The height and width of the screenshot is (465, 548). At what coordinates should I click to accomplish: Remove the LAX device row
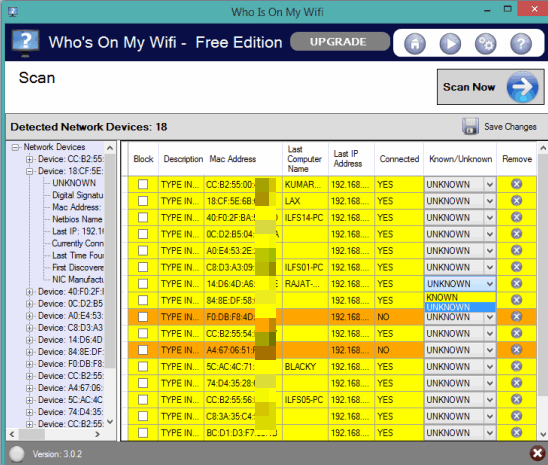[x=516, y=201]
